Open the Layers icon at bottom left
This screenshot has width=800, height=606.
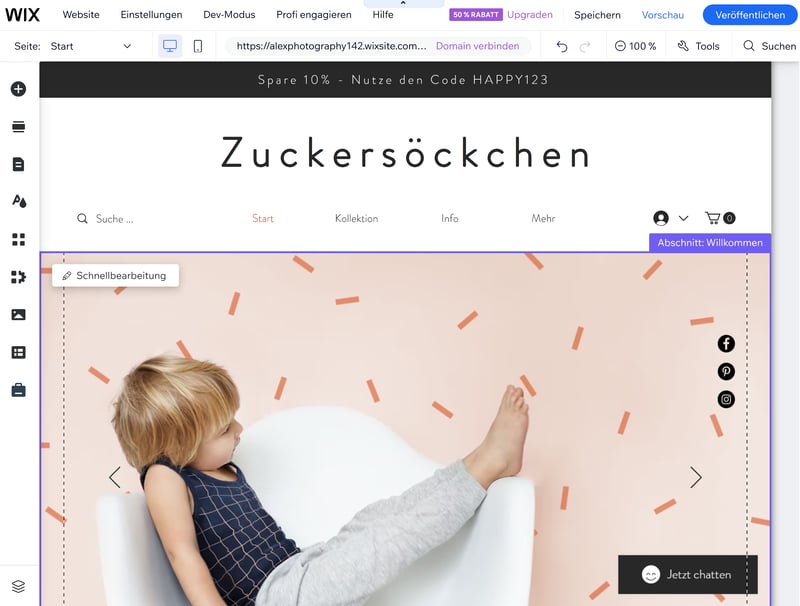18,587
